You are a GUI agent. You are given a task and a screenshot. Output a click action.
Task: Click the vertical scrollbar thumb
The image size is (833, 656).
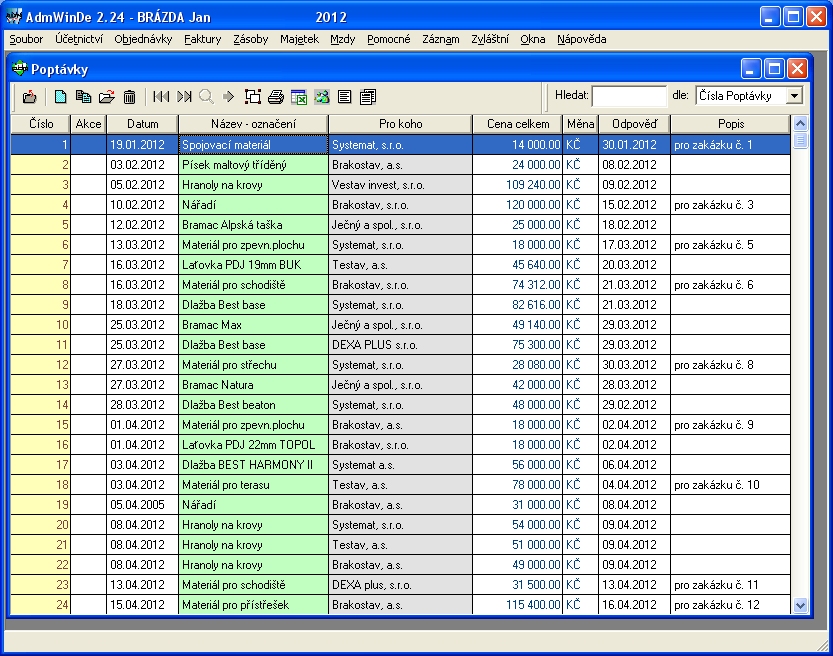pyautogui.click(x=801, y=141)
